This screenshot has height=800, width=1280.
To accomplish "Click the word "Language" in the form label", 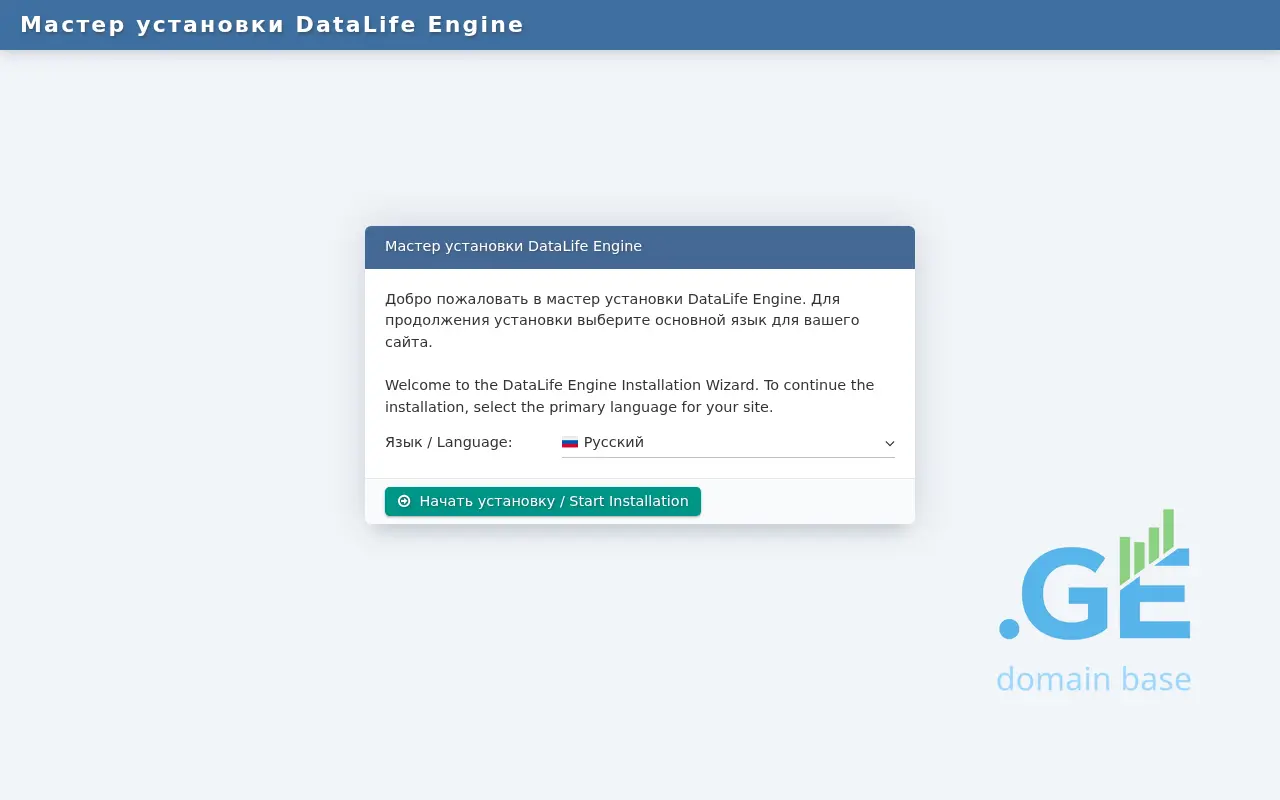I will coord(474,442).
